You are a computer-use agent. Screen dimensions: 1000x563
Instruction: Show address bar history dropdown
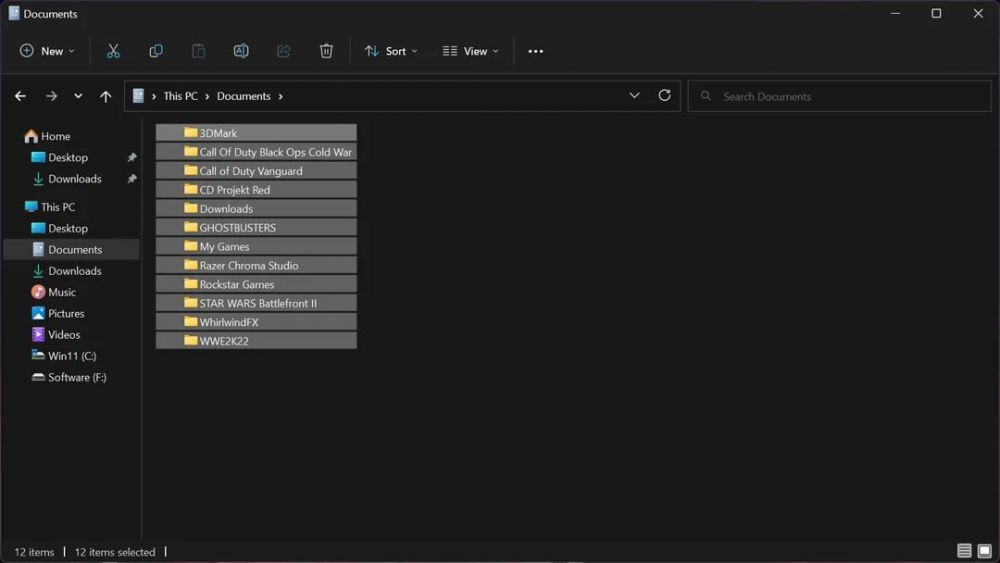(x=634, y=96)
